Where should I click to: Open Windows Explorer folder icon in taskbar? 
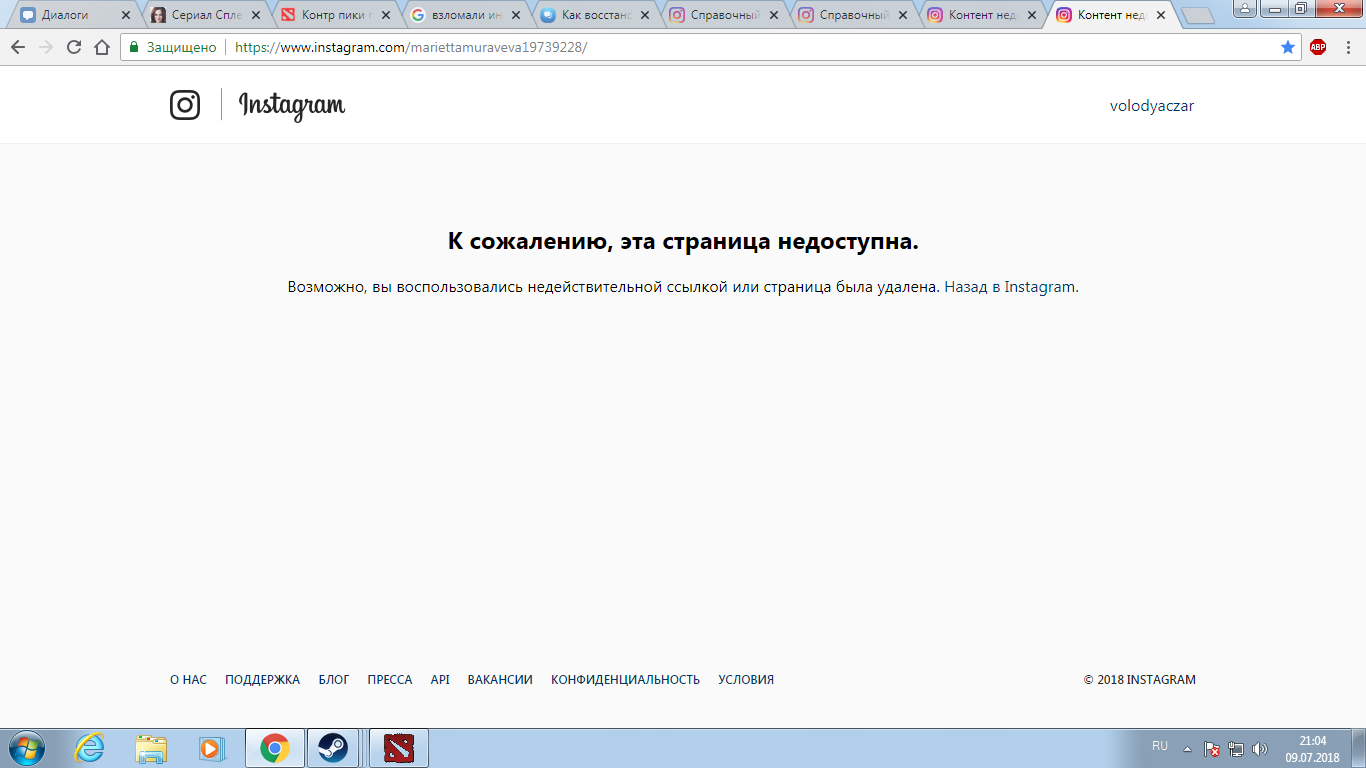click(152, 748)
